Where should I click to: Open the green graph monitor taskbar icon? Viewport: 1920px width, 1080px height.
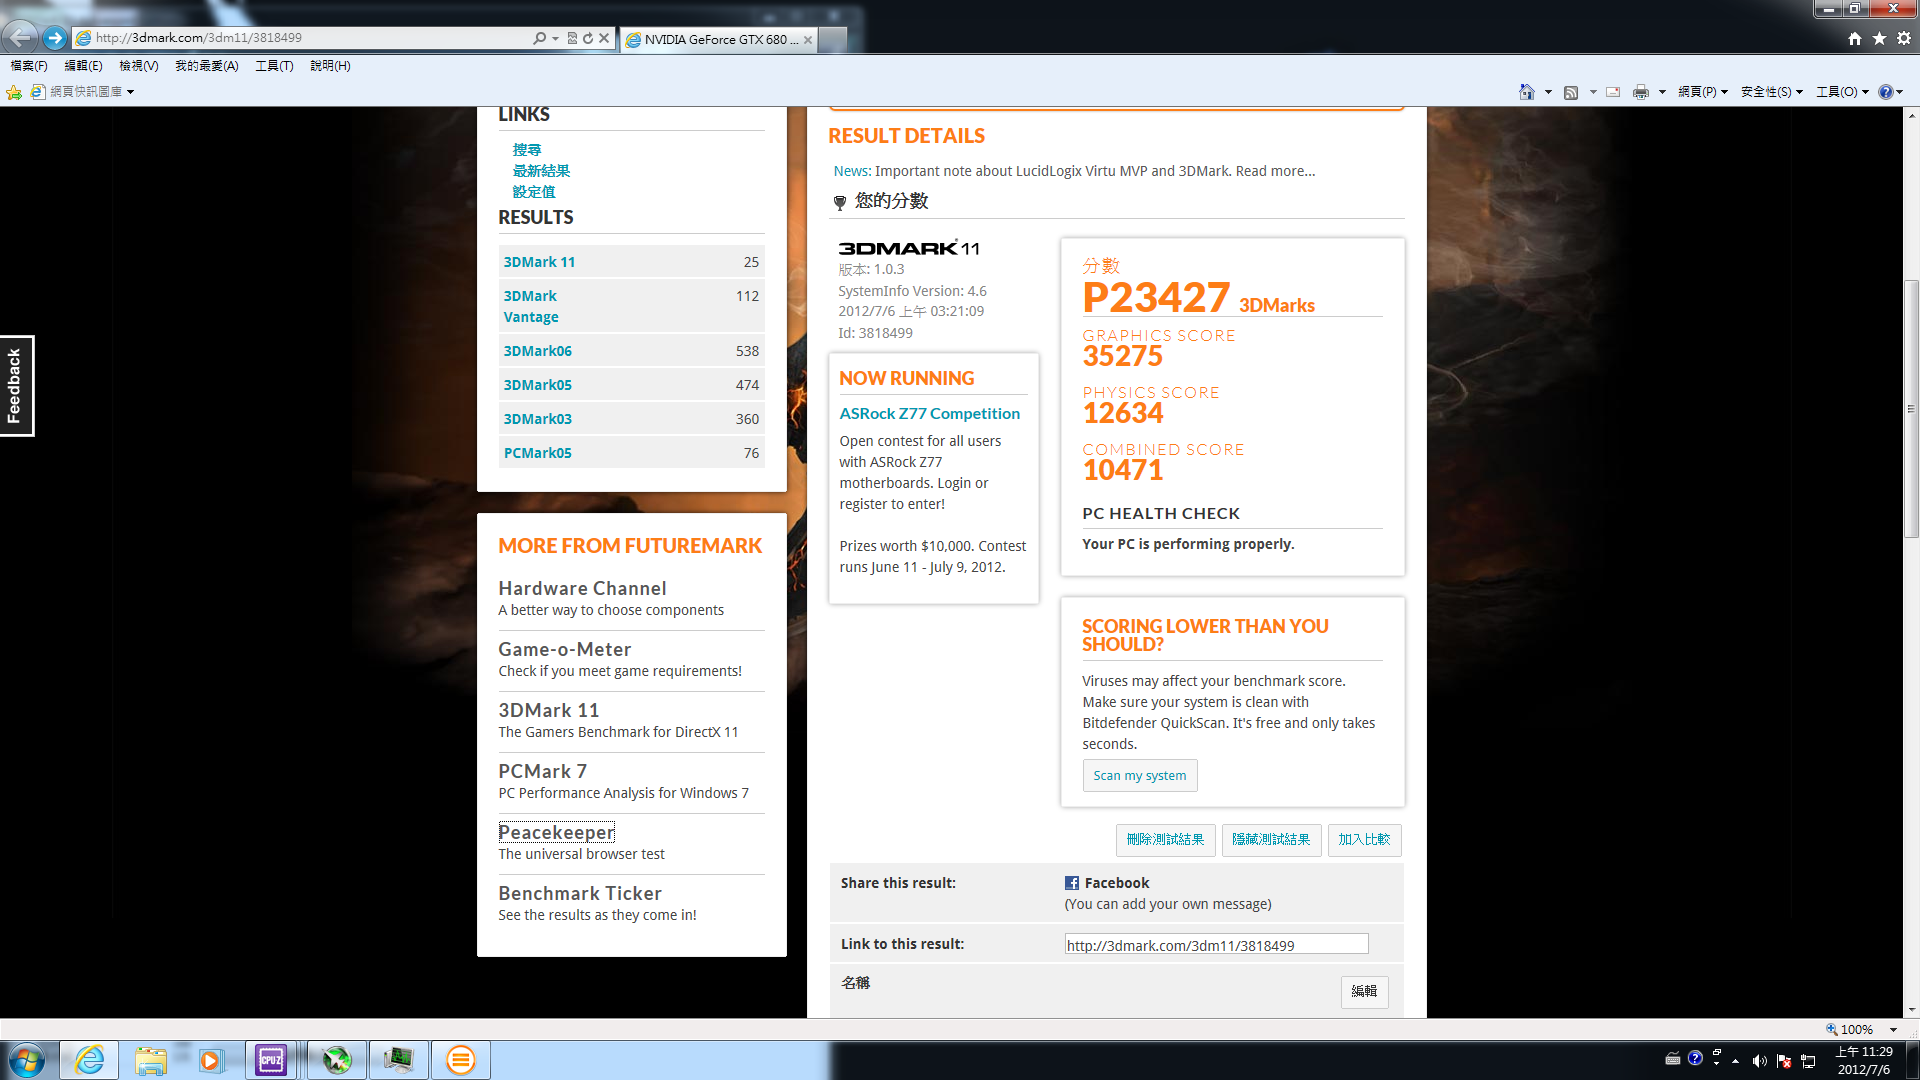[x=399, y=1060]
